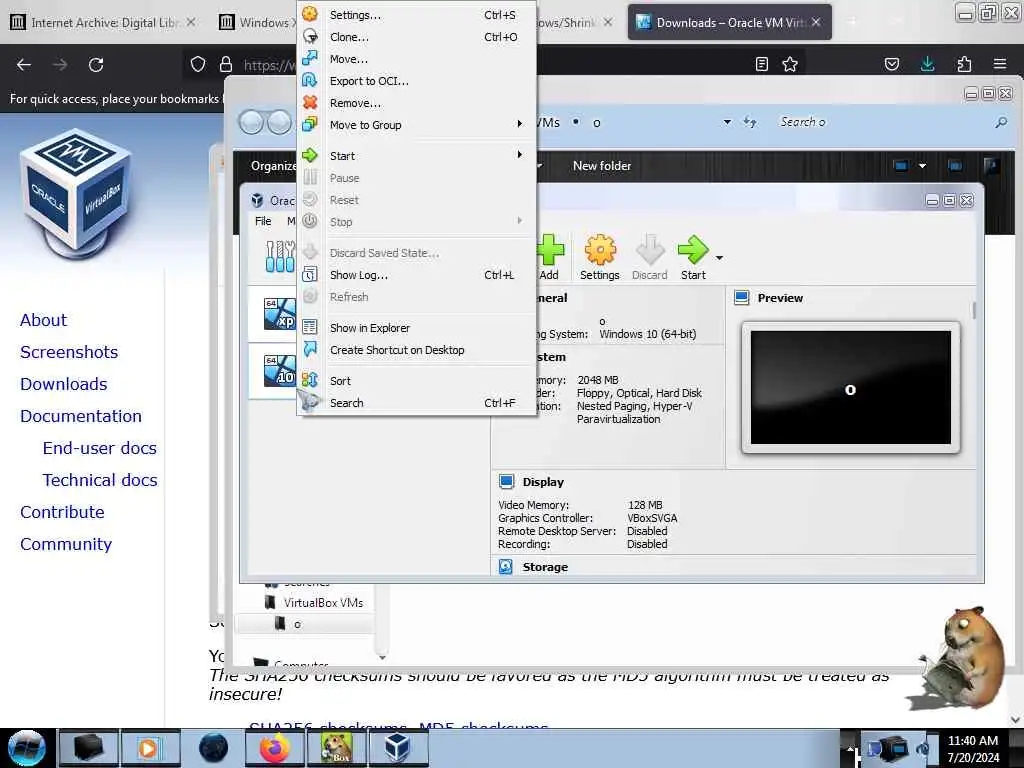Click the green Add toolbar icon
Screen dimensions: 1024x768
pyautogui.click(x=551, y=249)
